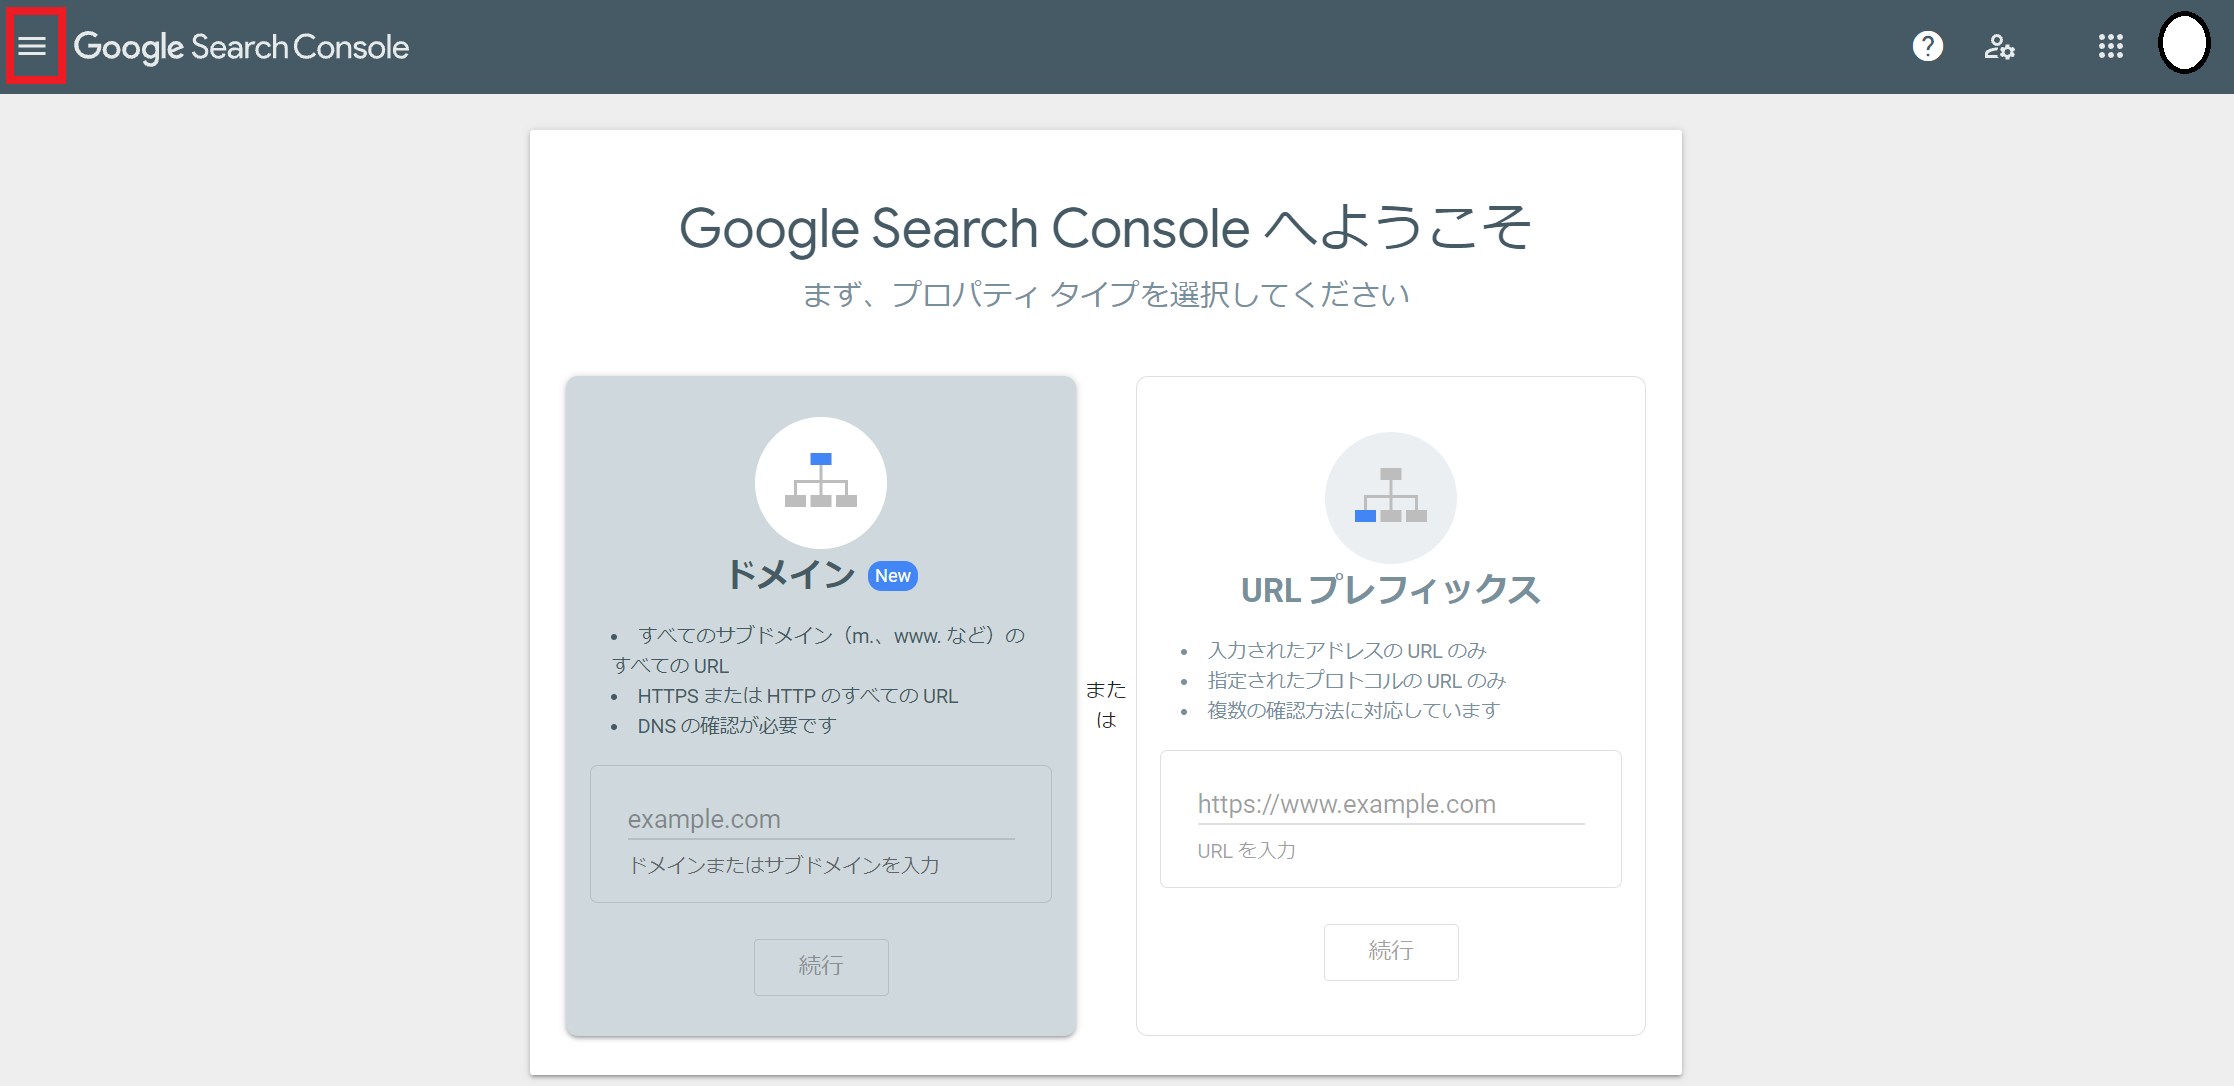
Task: Open the account profile avatar
Action: (x=2184, y=44)
